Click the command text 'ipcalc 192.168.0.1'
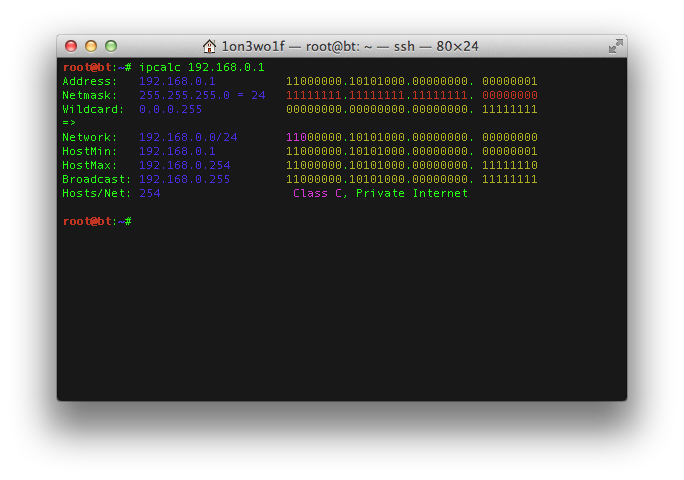Screen dimensions: 684x480 (202, 67)
